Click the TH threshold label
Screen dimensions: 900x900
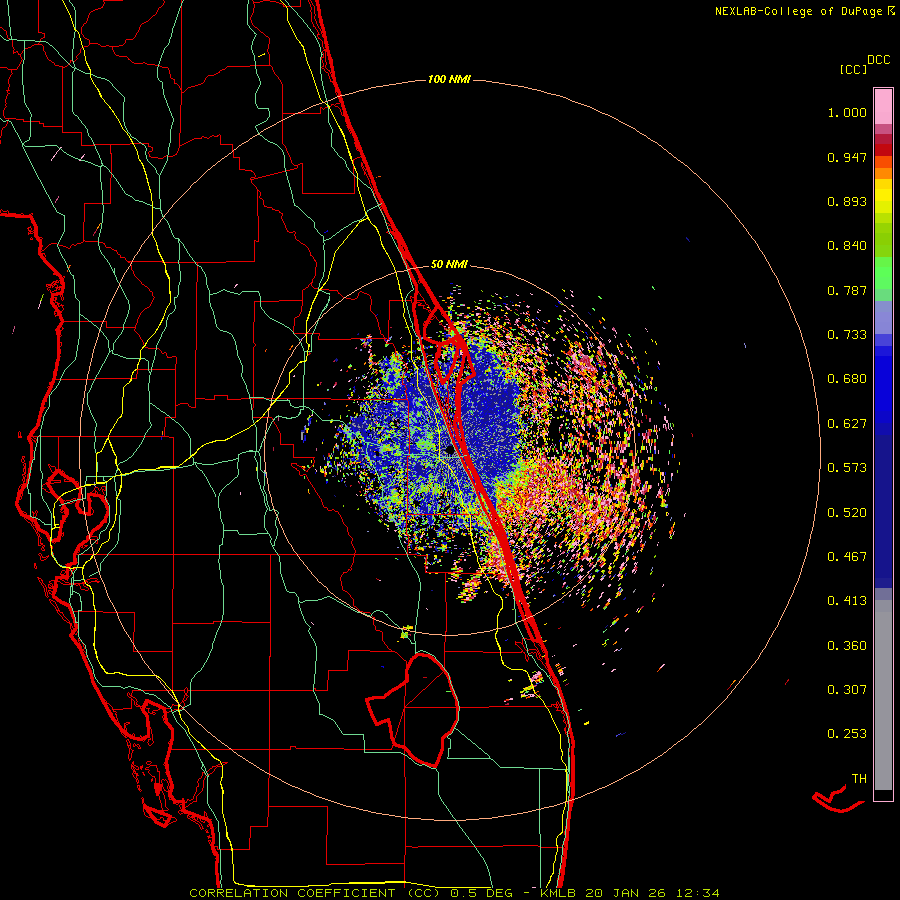(859, 779)
